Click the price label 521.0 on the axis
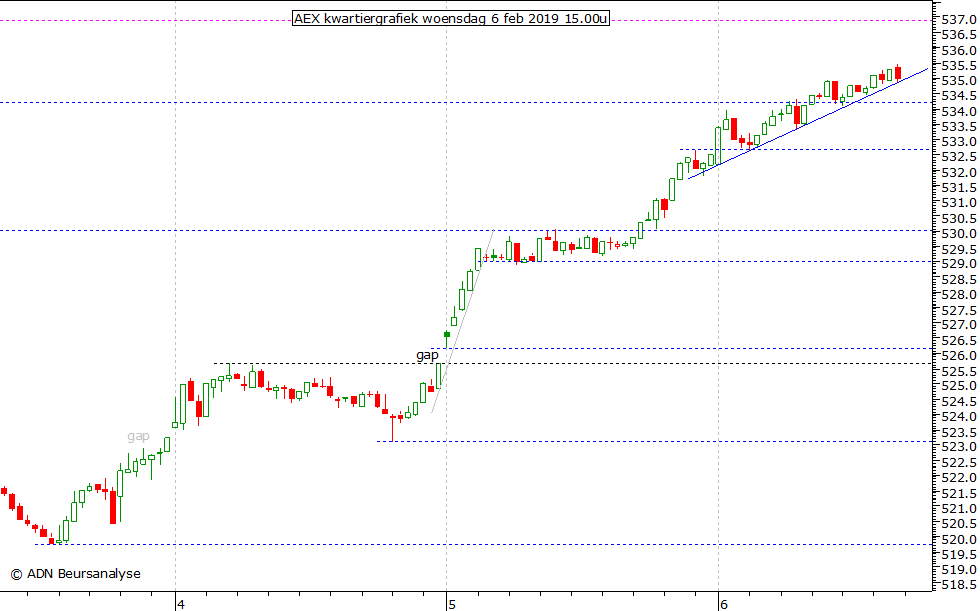 [x=959, y=508]
